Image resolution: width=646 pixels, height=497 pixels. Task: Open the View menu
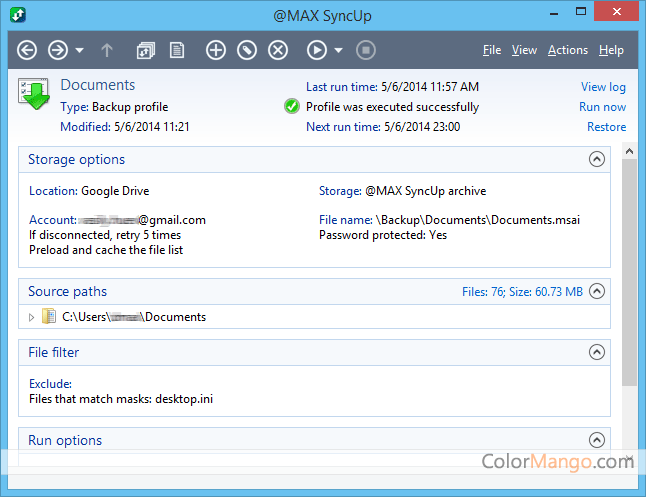point(524,50)
